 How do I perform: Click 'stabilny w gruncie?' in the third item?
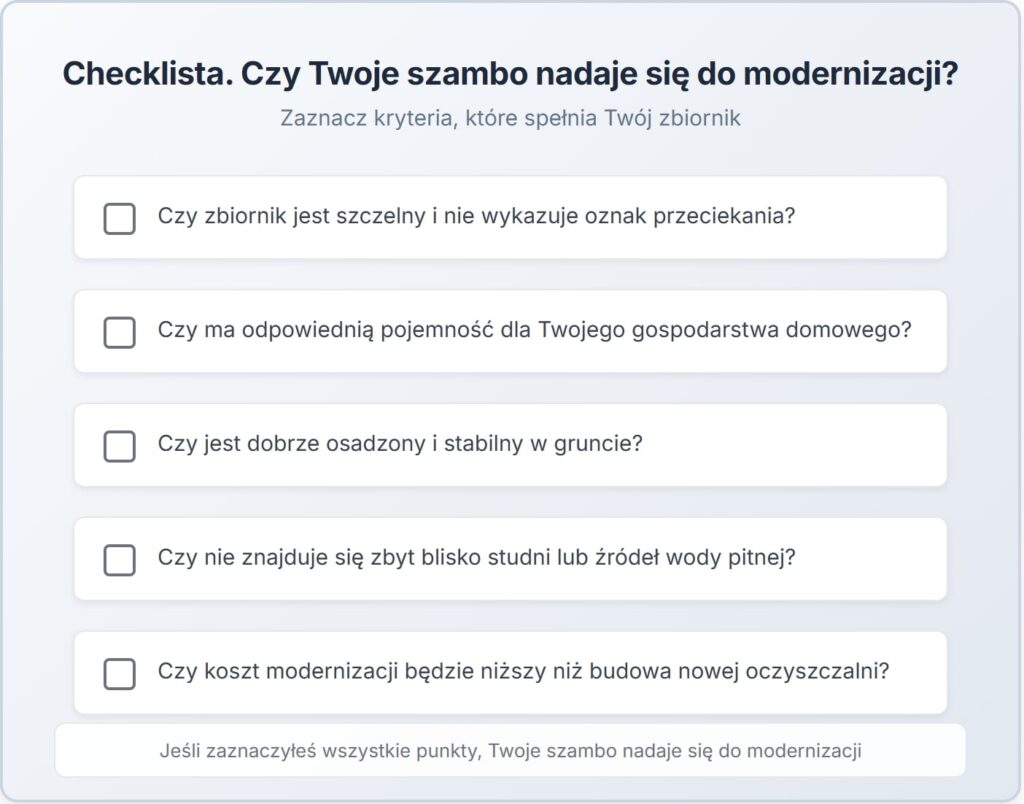[543, 443]
